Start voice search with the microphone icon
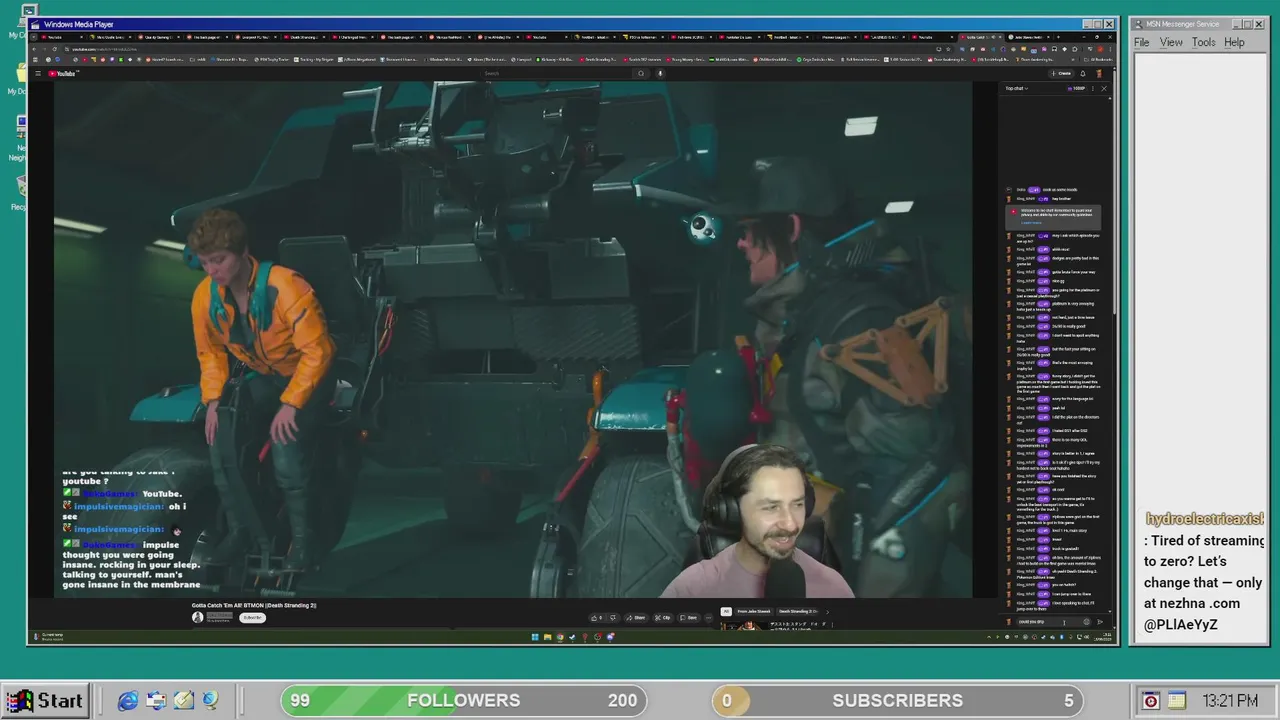The image size is (1280, 720). (x=660, y=73)
